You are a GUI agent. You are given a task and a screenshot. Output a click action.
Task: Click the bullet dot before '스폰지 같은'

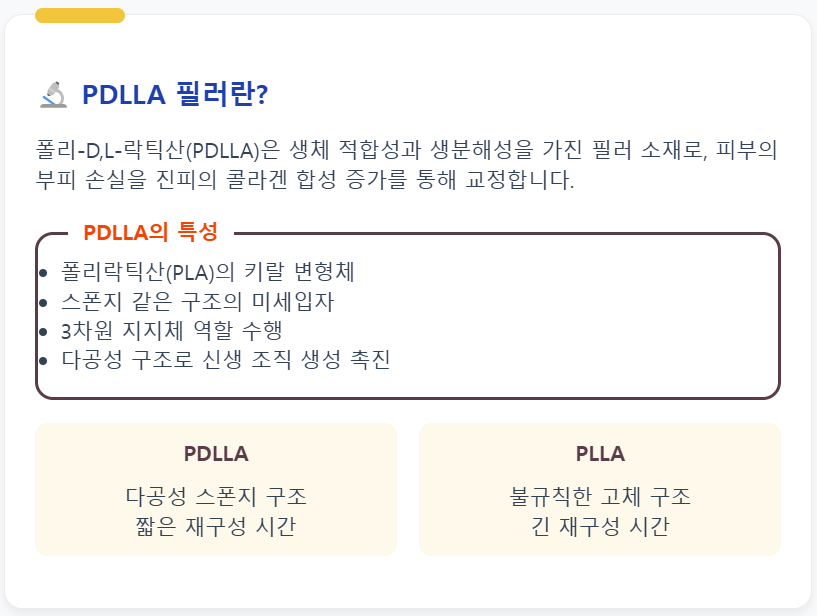point(43,302)
